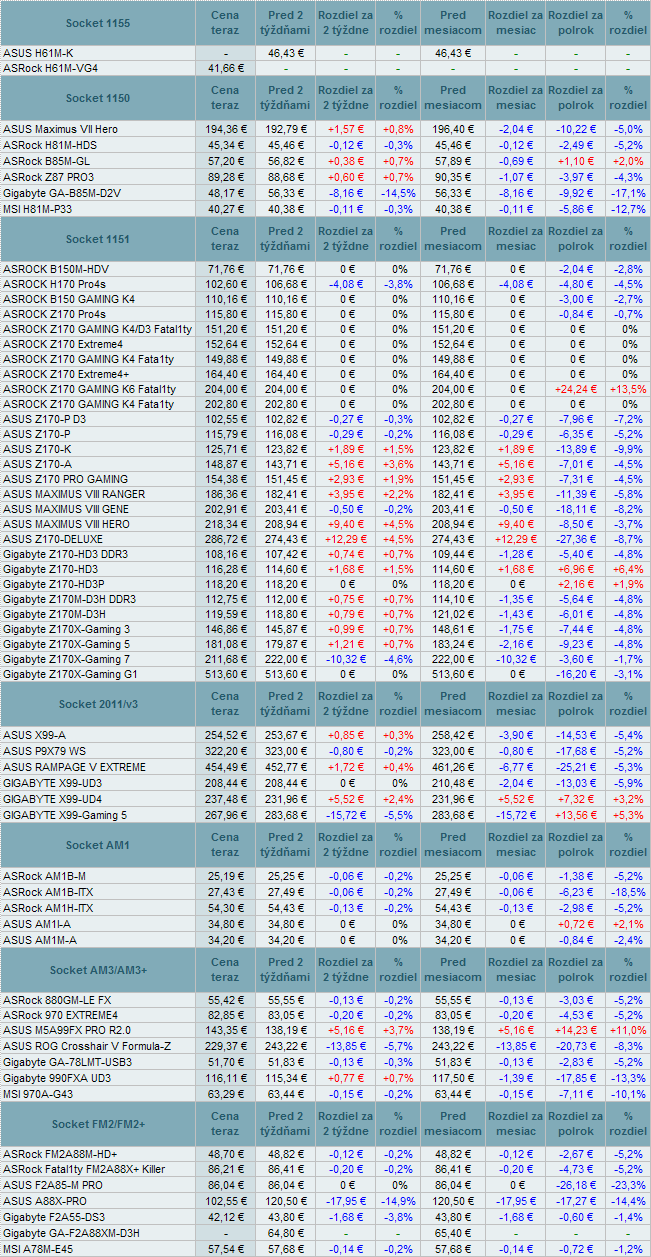Viewport: 651px width, 1257px height.
Task: Select the Gigabyte Z170-HD3 DDR3 product name
Action: (65, 553)
